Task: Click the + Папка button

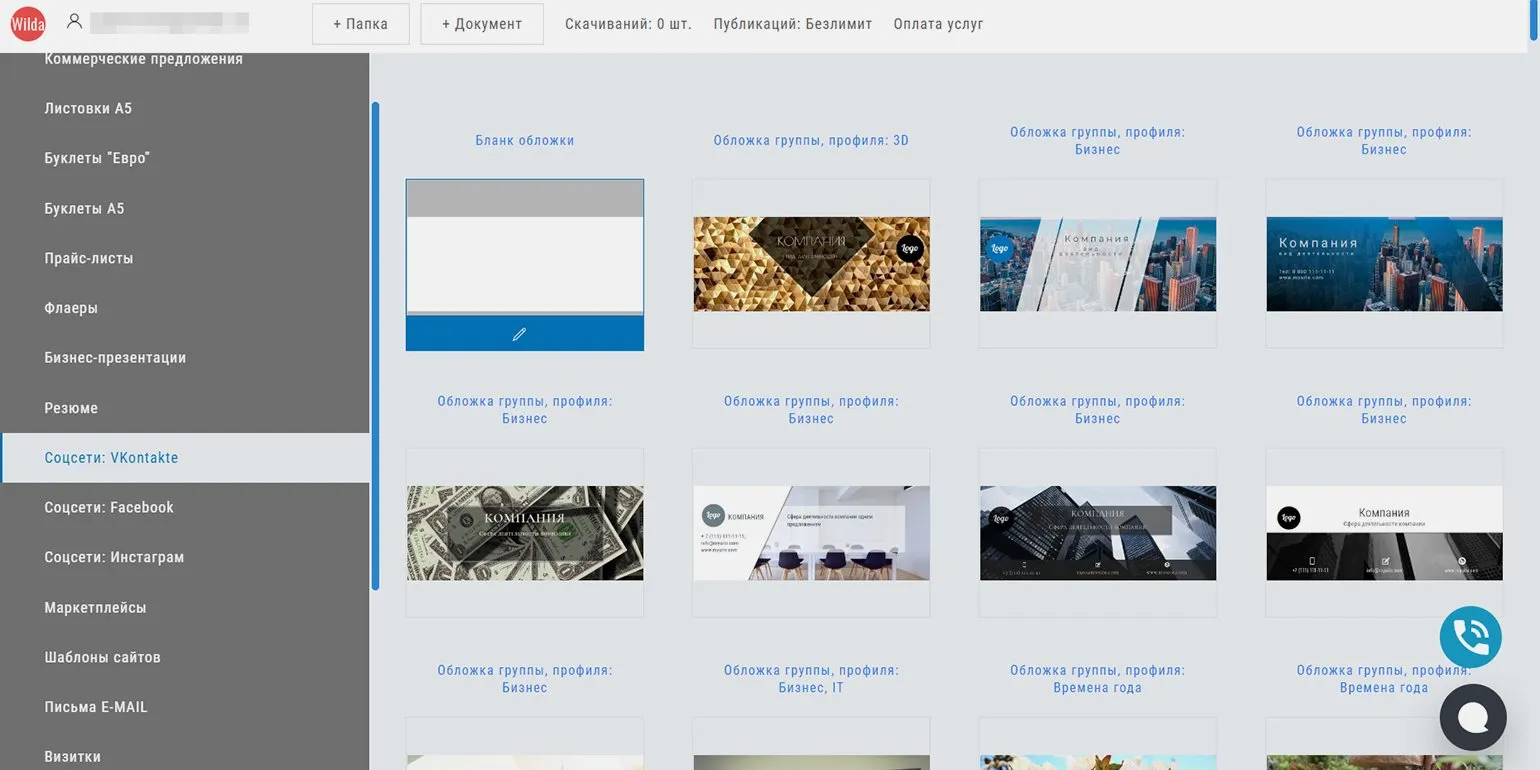Action: 360,24
